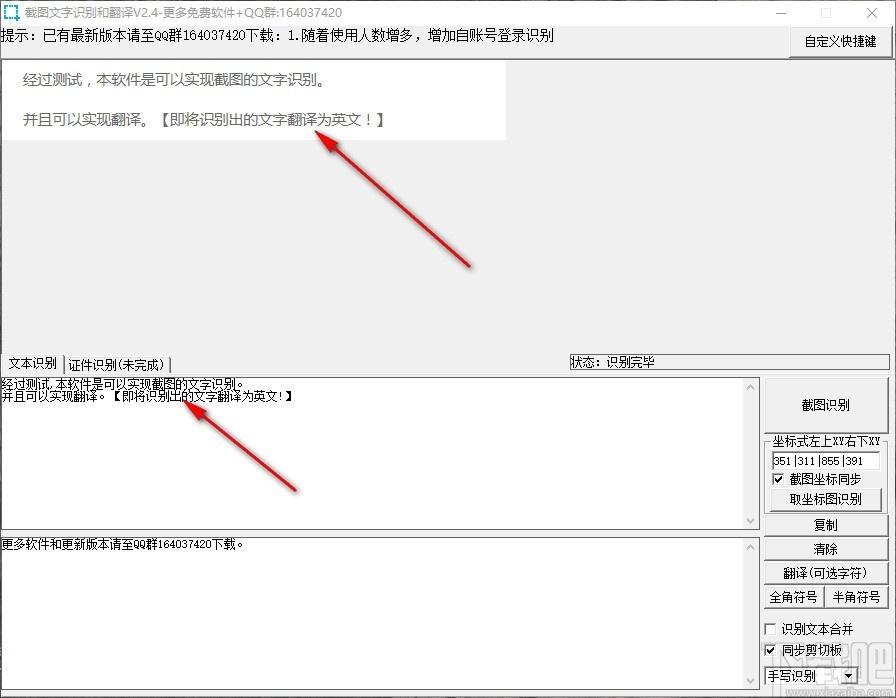The width and height of the screenshot is (896, 698).
Task: Toggle the 同步剪切板 checkbox
Action: point(770,650)
